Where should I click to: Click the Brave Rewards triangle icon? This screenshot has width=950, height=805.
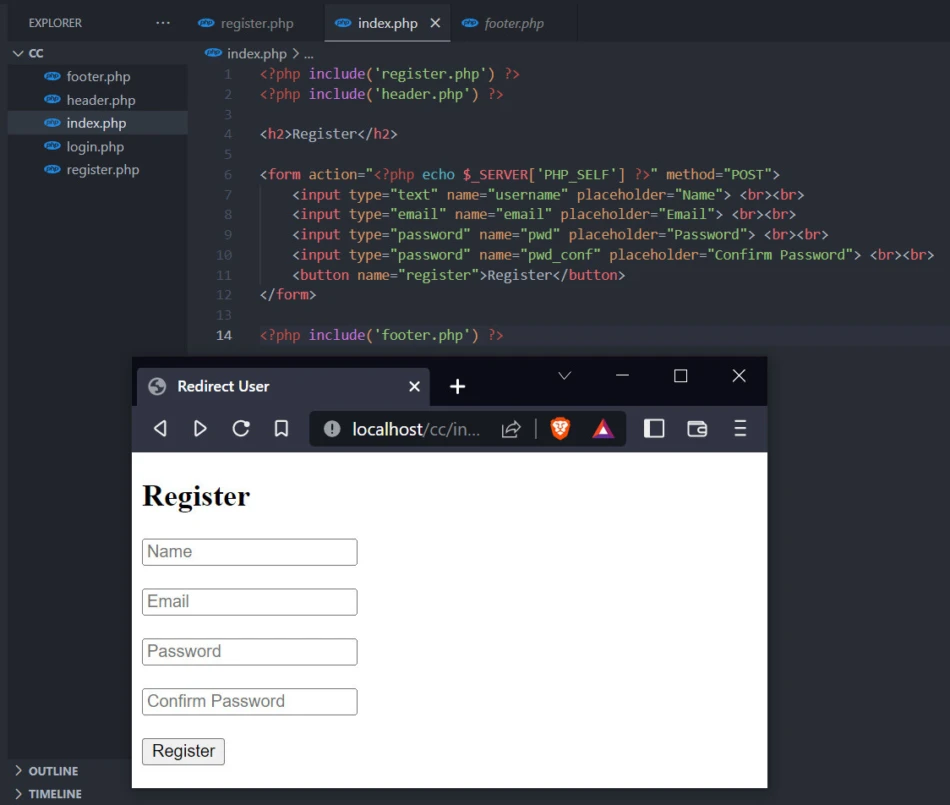[603, 429]
